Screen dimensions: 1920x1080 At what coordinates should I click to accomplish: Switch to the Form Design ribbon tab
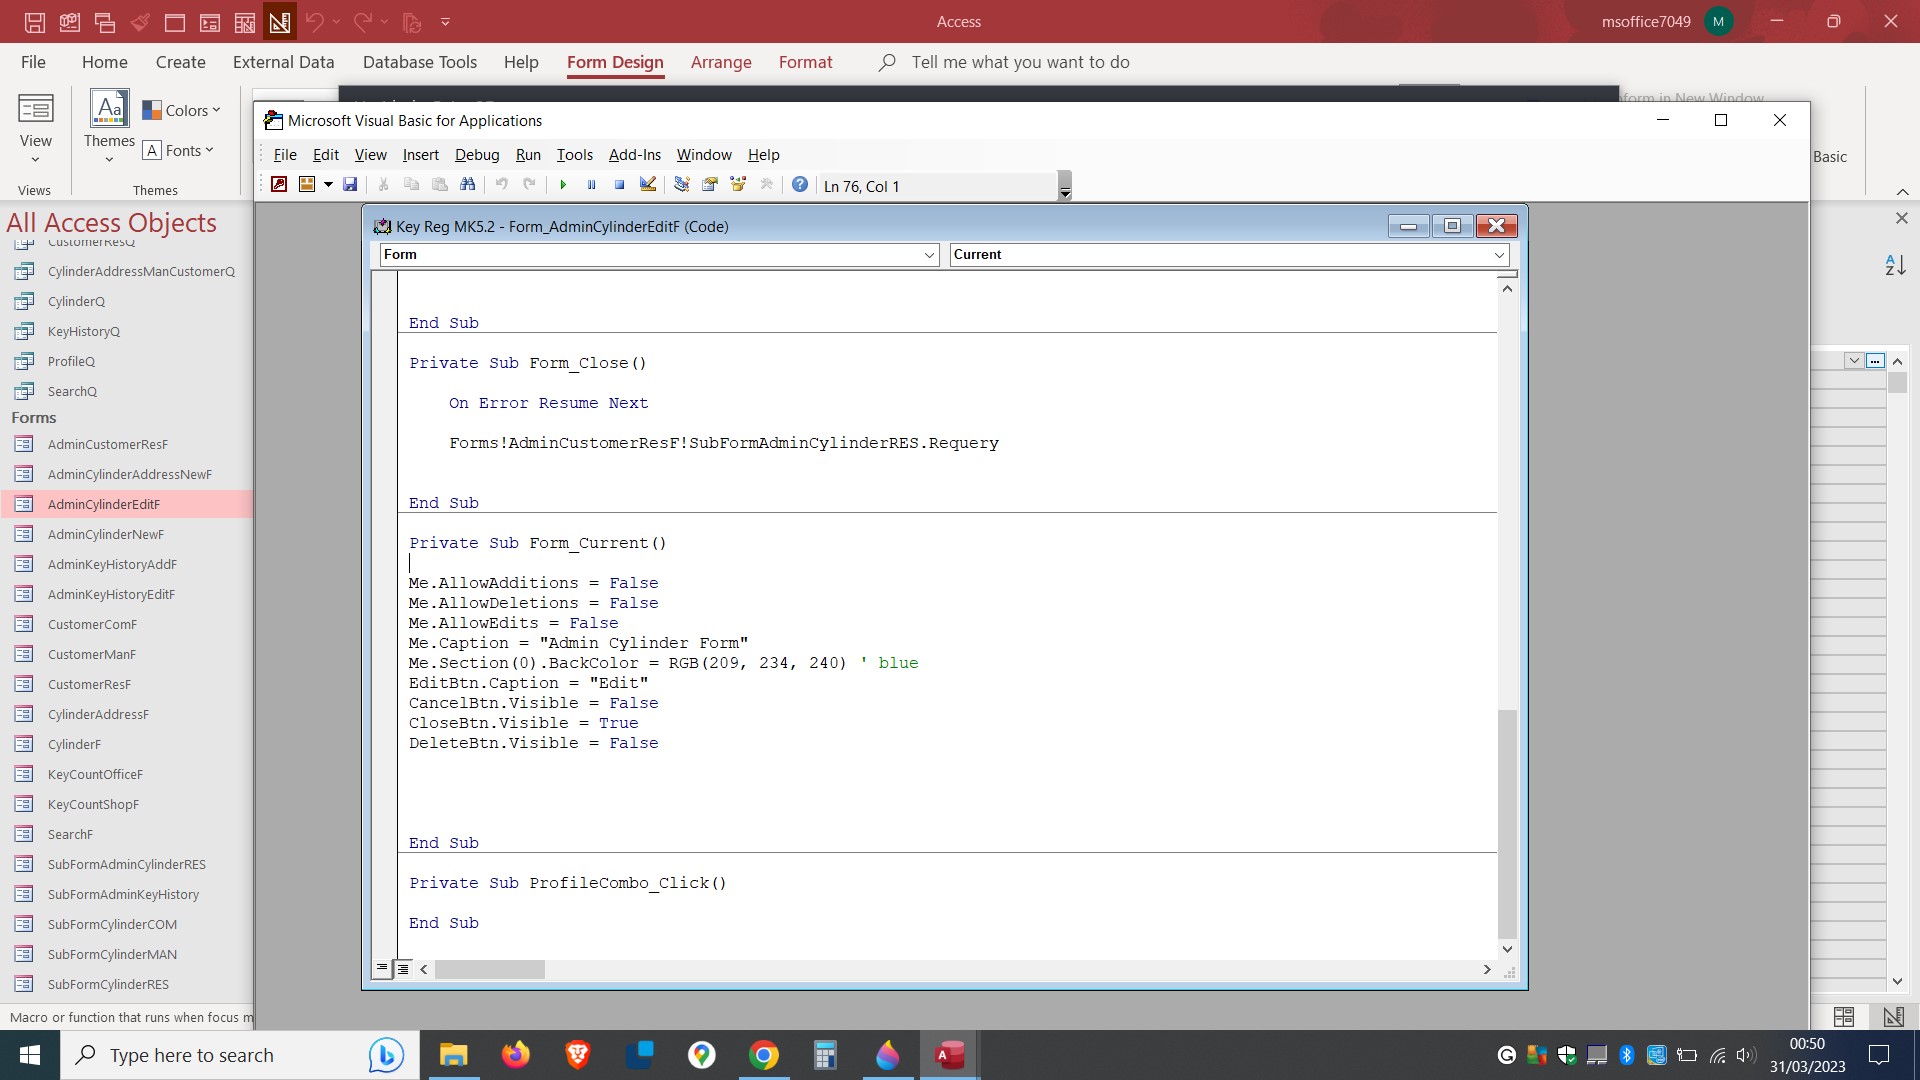tap(614, 62)
